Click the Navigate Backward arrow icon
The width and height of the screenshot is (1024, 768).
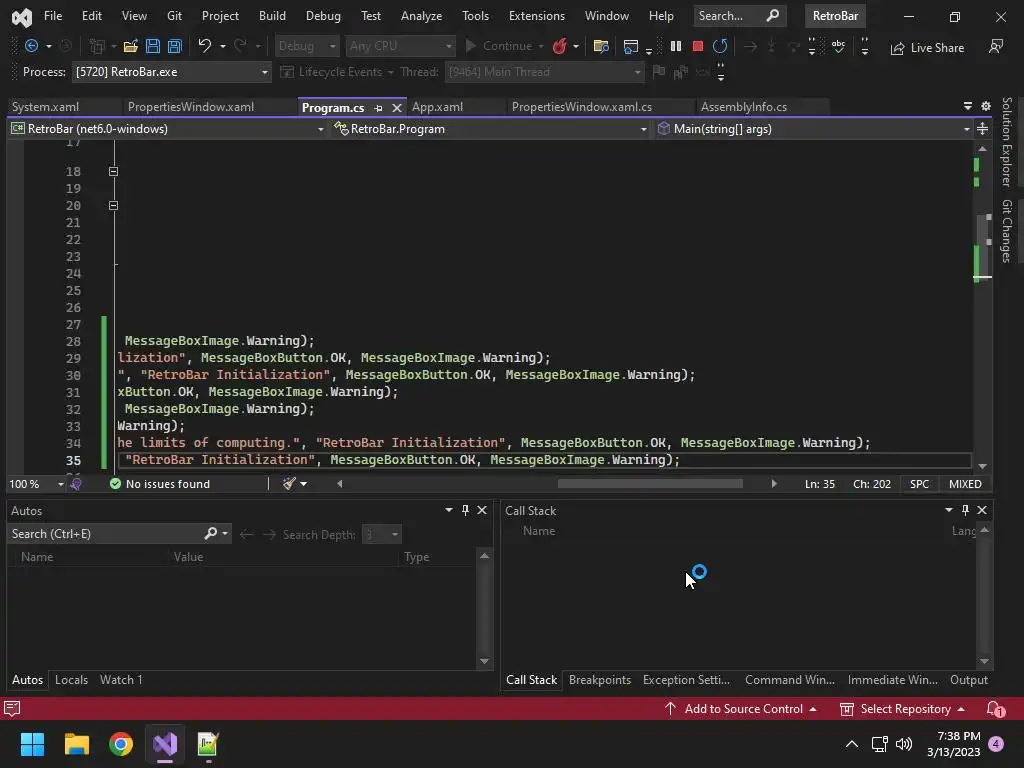coord(31,46)
